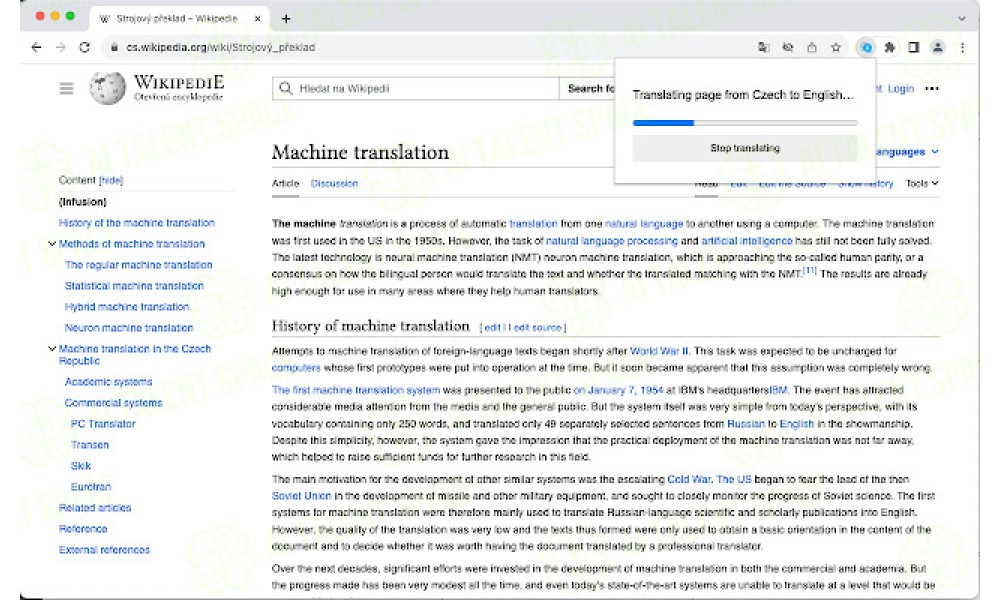Switch to the Discussion tab

334,183
